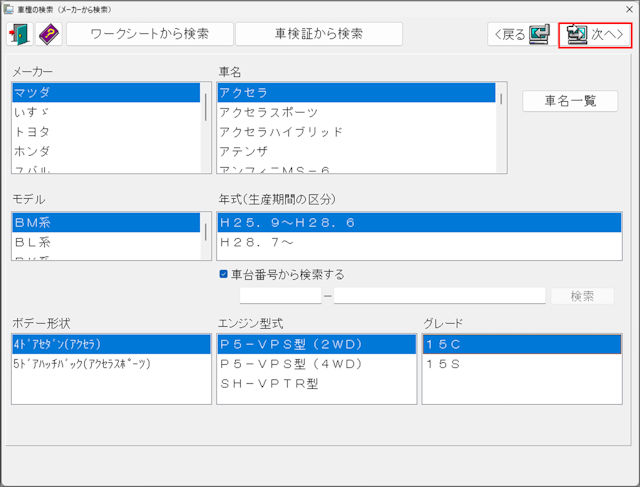Select BM系 model
The image size is (640, 487).
coord(106,222)
